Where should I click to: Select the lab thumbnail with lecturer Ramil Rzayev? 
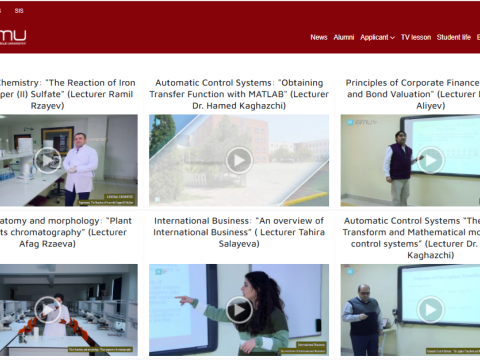(x=69, y=160)
